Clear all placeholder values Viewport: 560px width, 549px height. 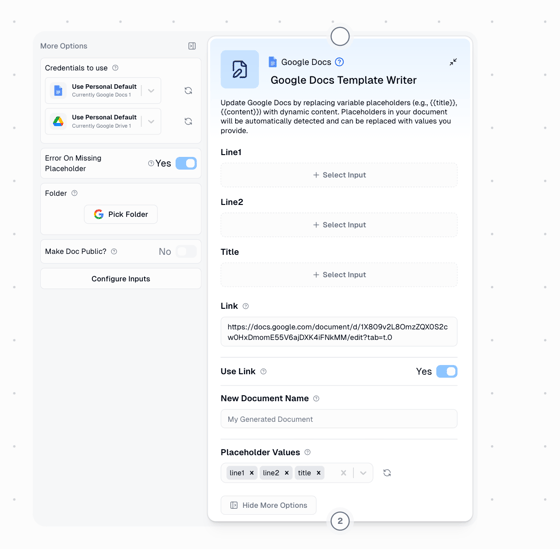(x=344, y=473)
